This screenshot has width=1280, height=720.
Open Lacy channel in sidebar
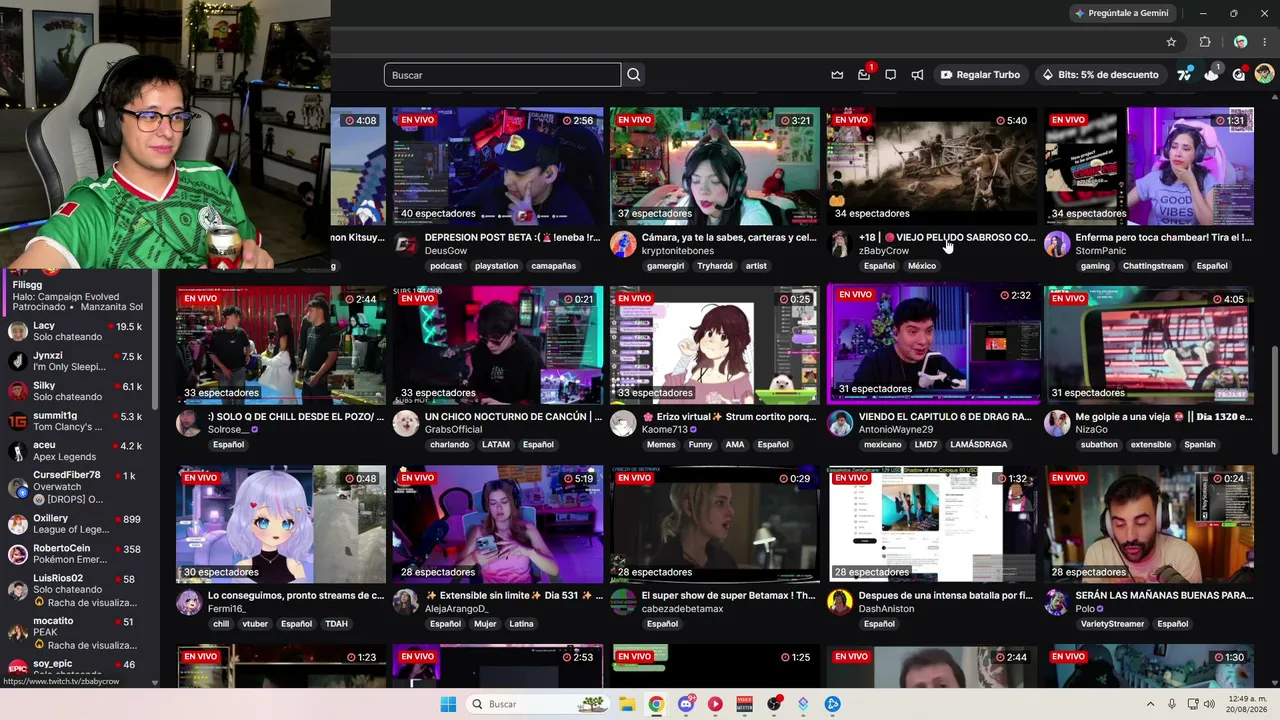[x=76, y=331]
